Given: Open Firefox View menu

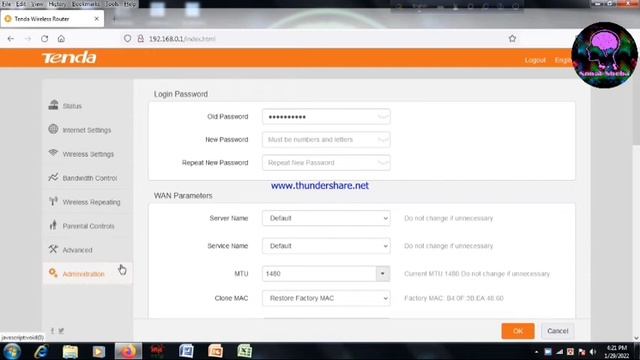Looking at the screenshot, I should [37, 4].
